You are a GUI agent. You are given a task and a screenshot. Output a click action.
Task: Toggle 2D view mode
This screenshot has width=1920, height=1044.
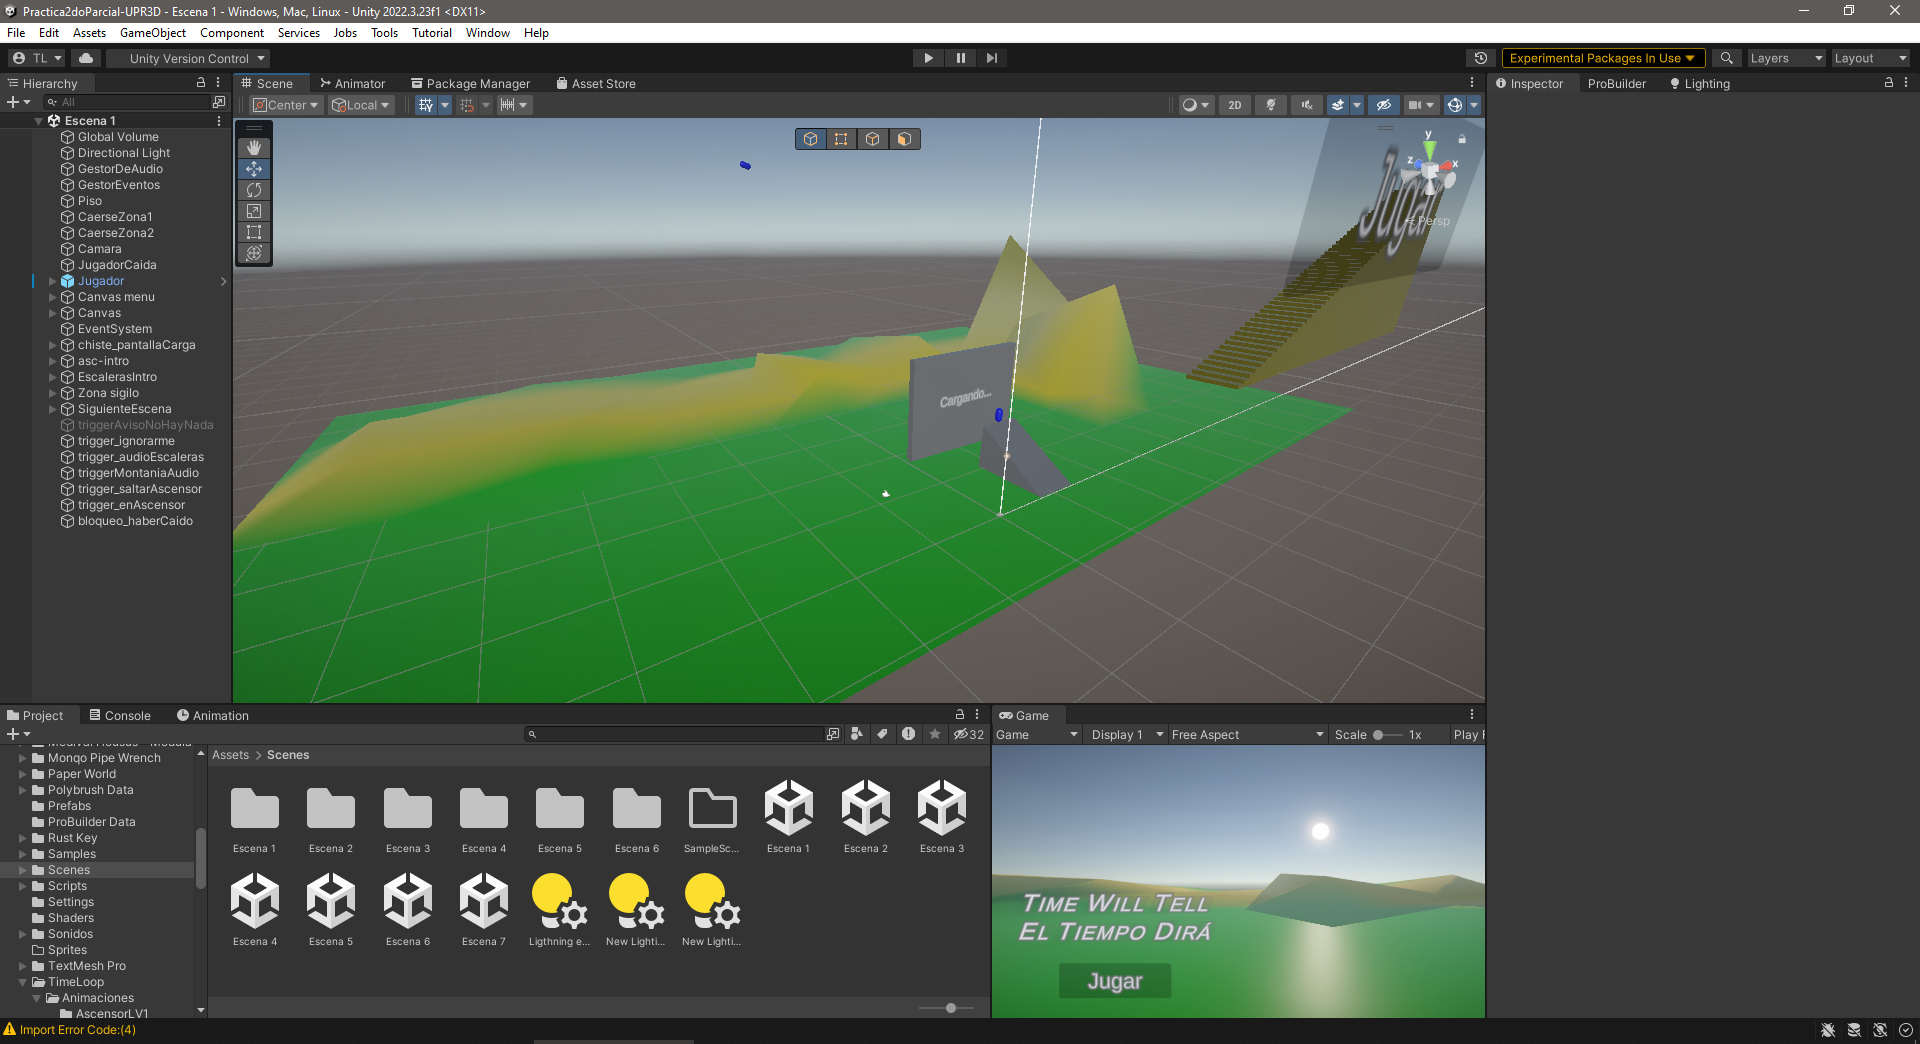pos(1235,105)
